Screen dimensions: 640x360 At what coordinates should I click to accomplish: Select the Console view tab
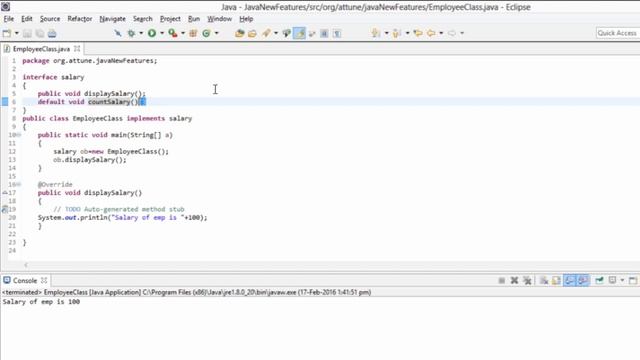coord(25,280)
